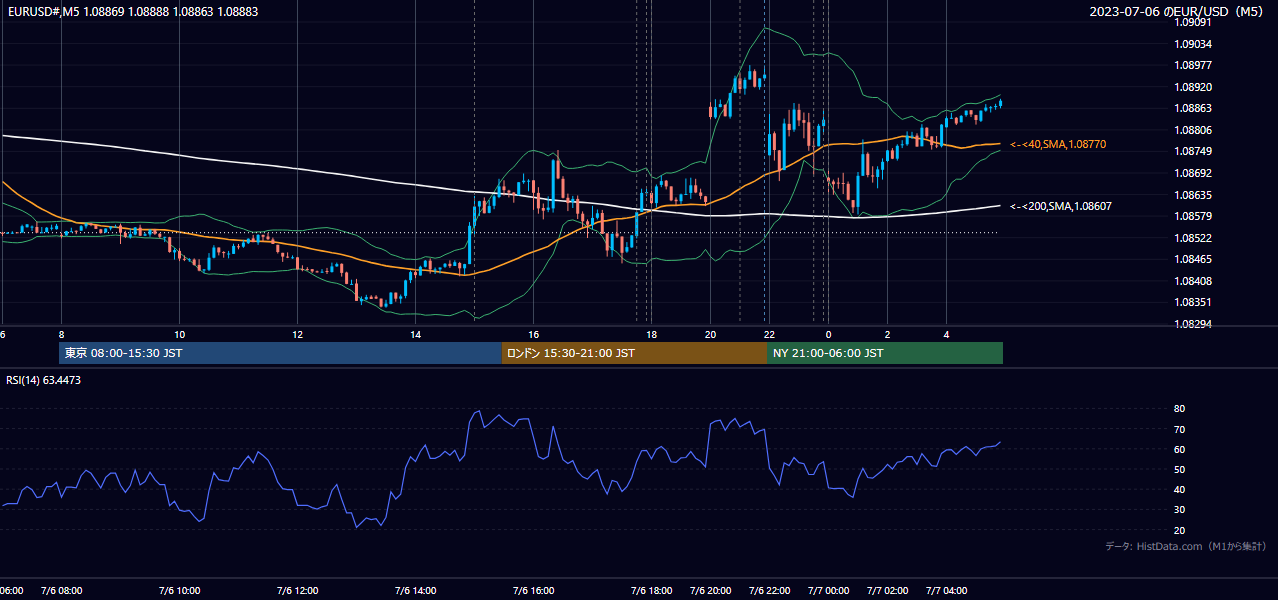This screenshot has height=600, width=1278.
Task: Click the '7/6 16:00' time axis label
Action: (x=533, y=591)
